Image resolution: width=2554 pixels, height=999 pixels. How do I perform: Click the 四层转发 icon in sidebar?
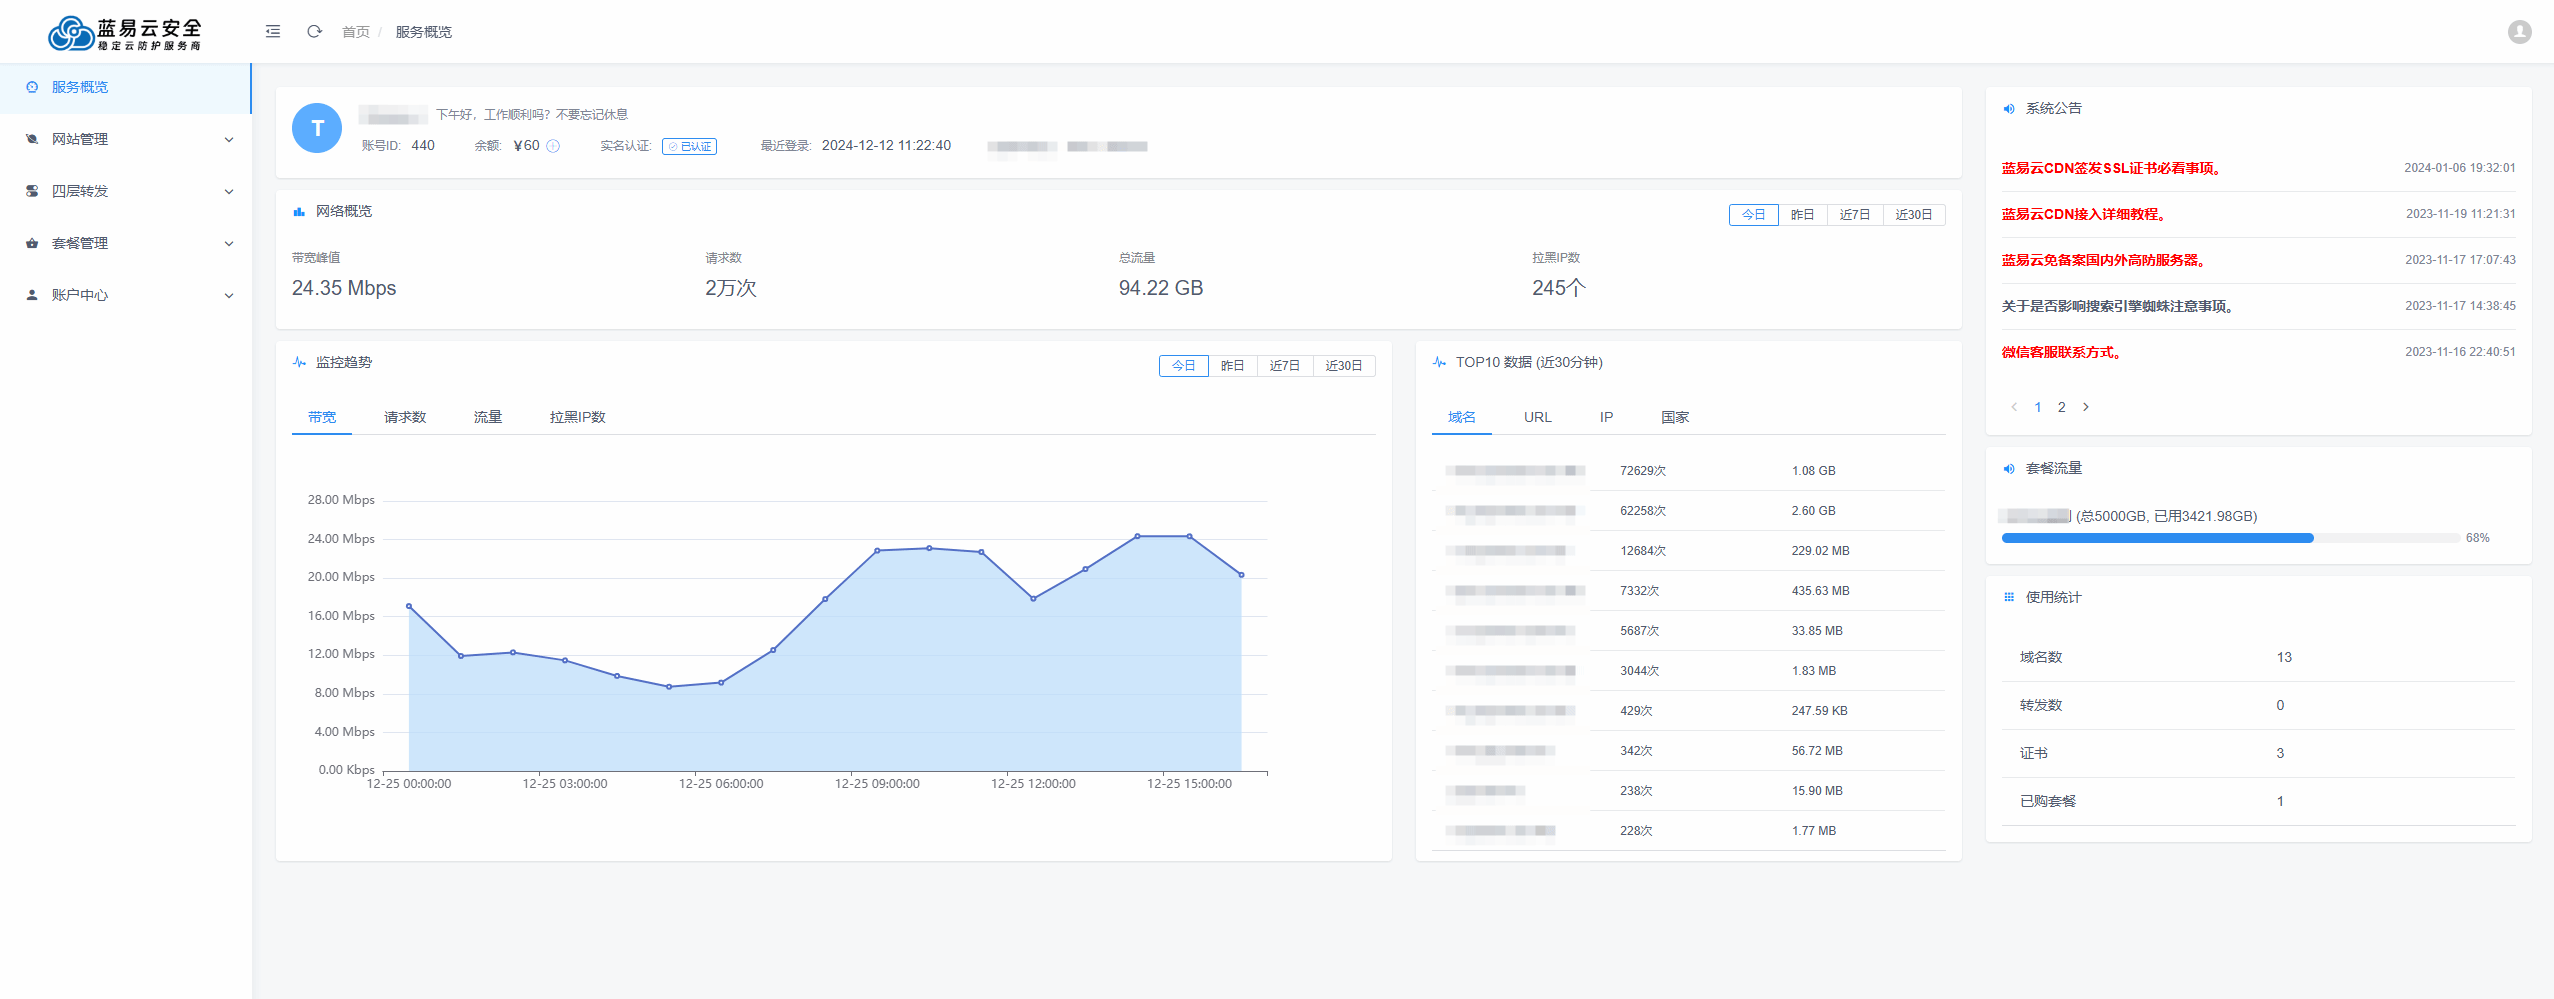tap(32, 191)
